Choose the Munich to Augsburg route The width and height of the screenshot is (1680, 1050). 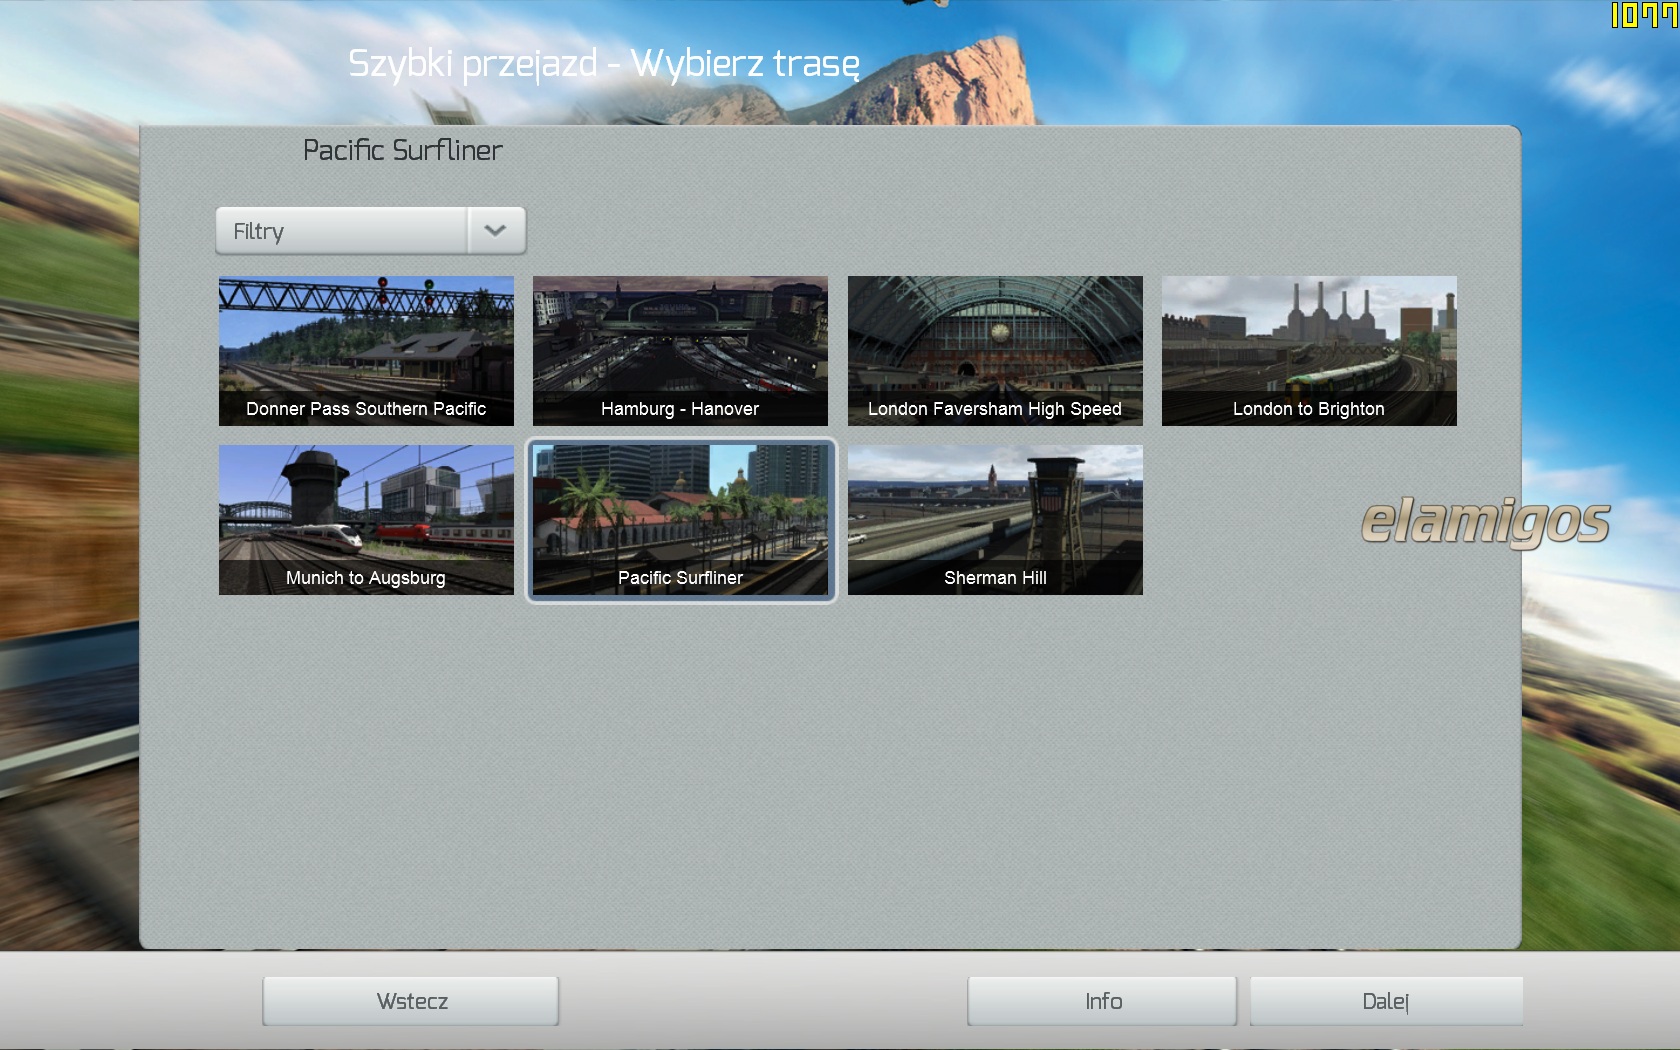point(366,520)
